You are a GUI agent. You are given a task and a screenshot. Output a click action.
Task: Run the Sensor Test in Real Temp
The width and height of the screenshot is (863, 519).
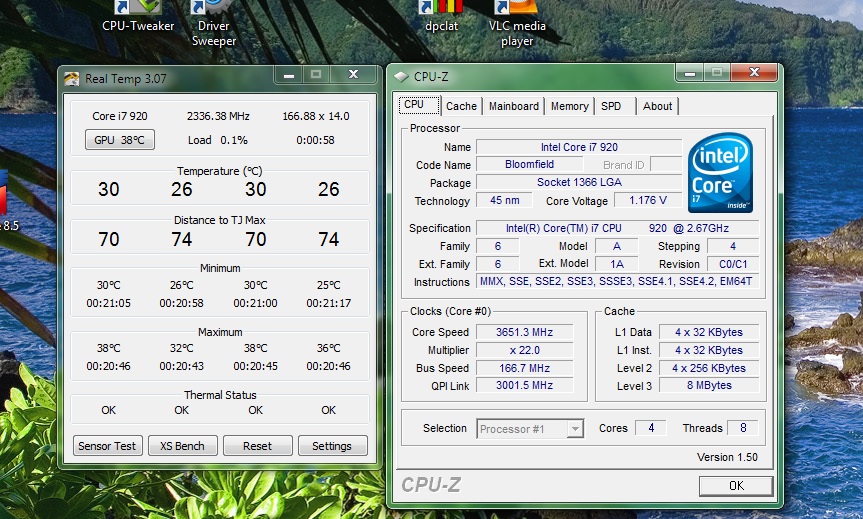tap(107, 446)
